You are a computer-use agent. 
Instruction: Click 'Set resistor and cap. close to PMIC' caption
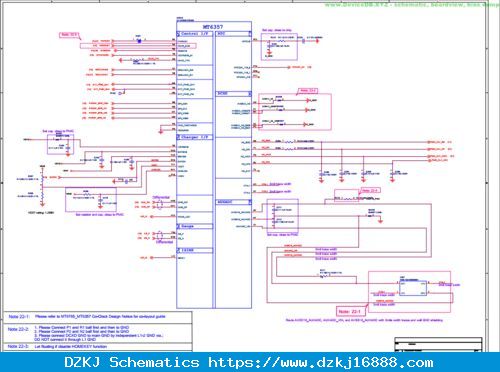point(99,215)
